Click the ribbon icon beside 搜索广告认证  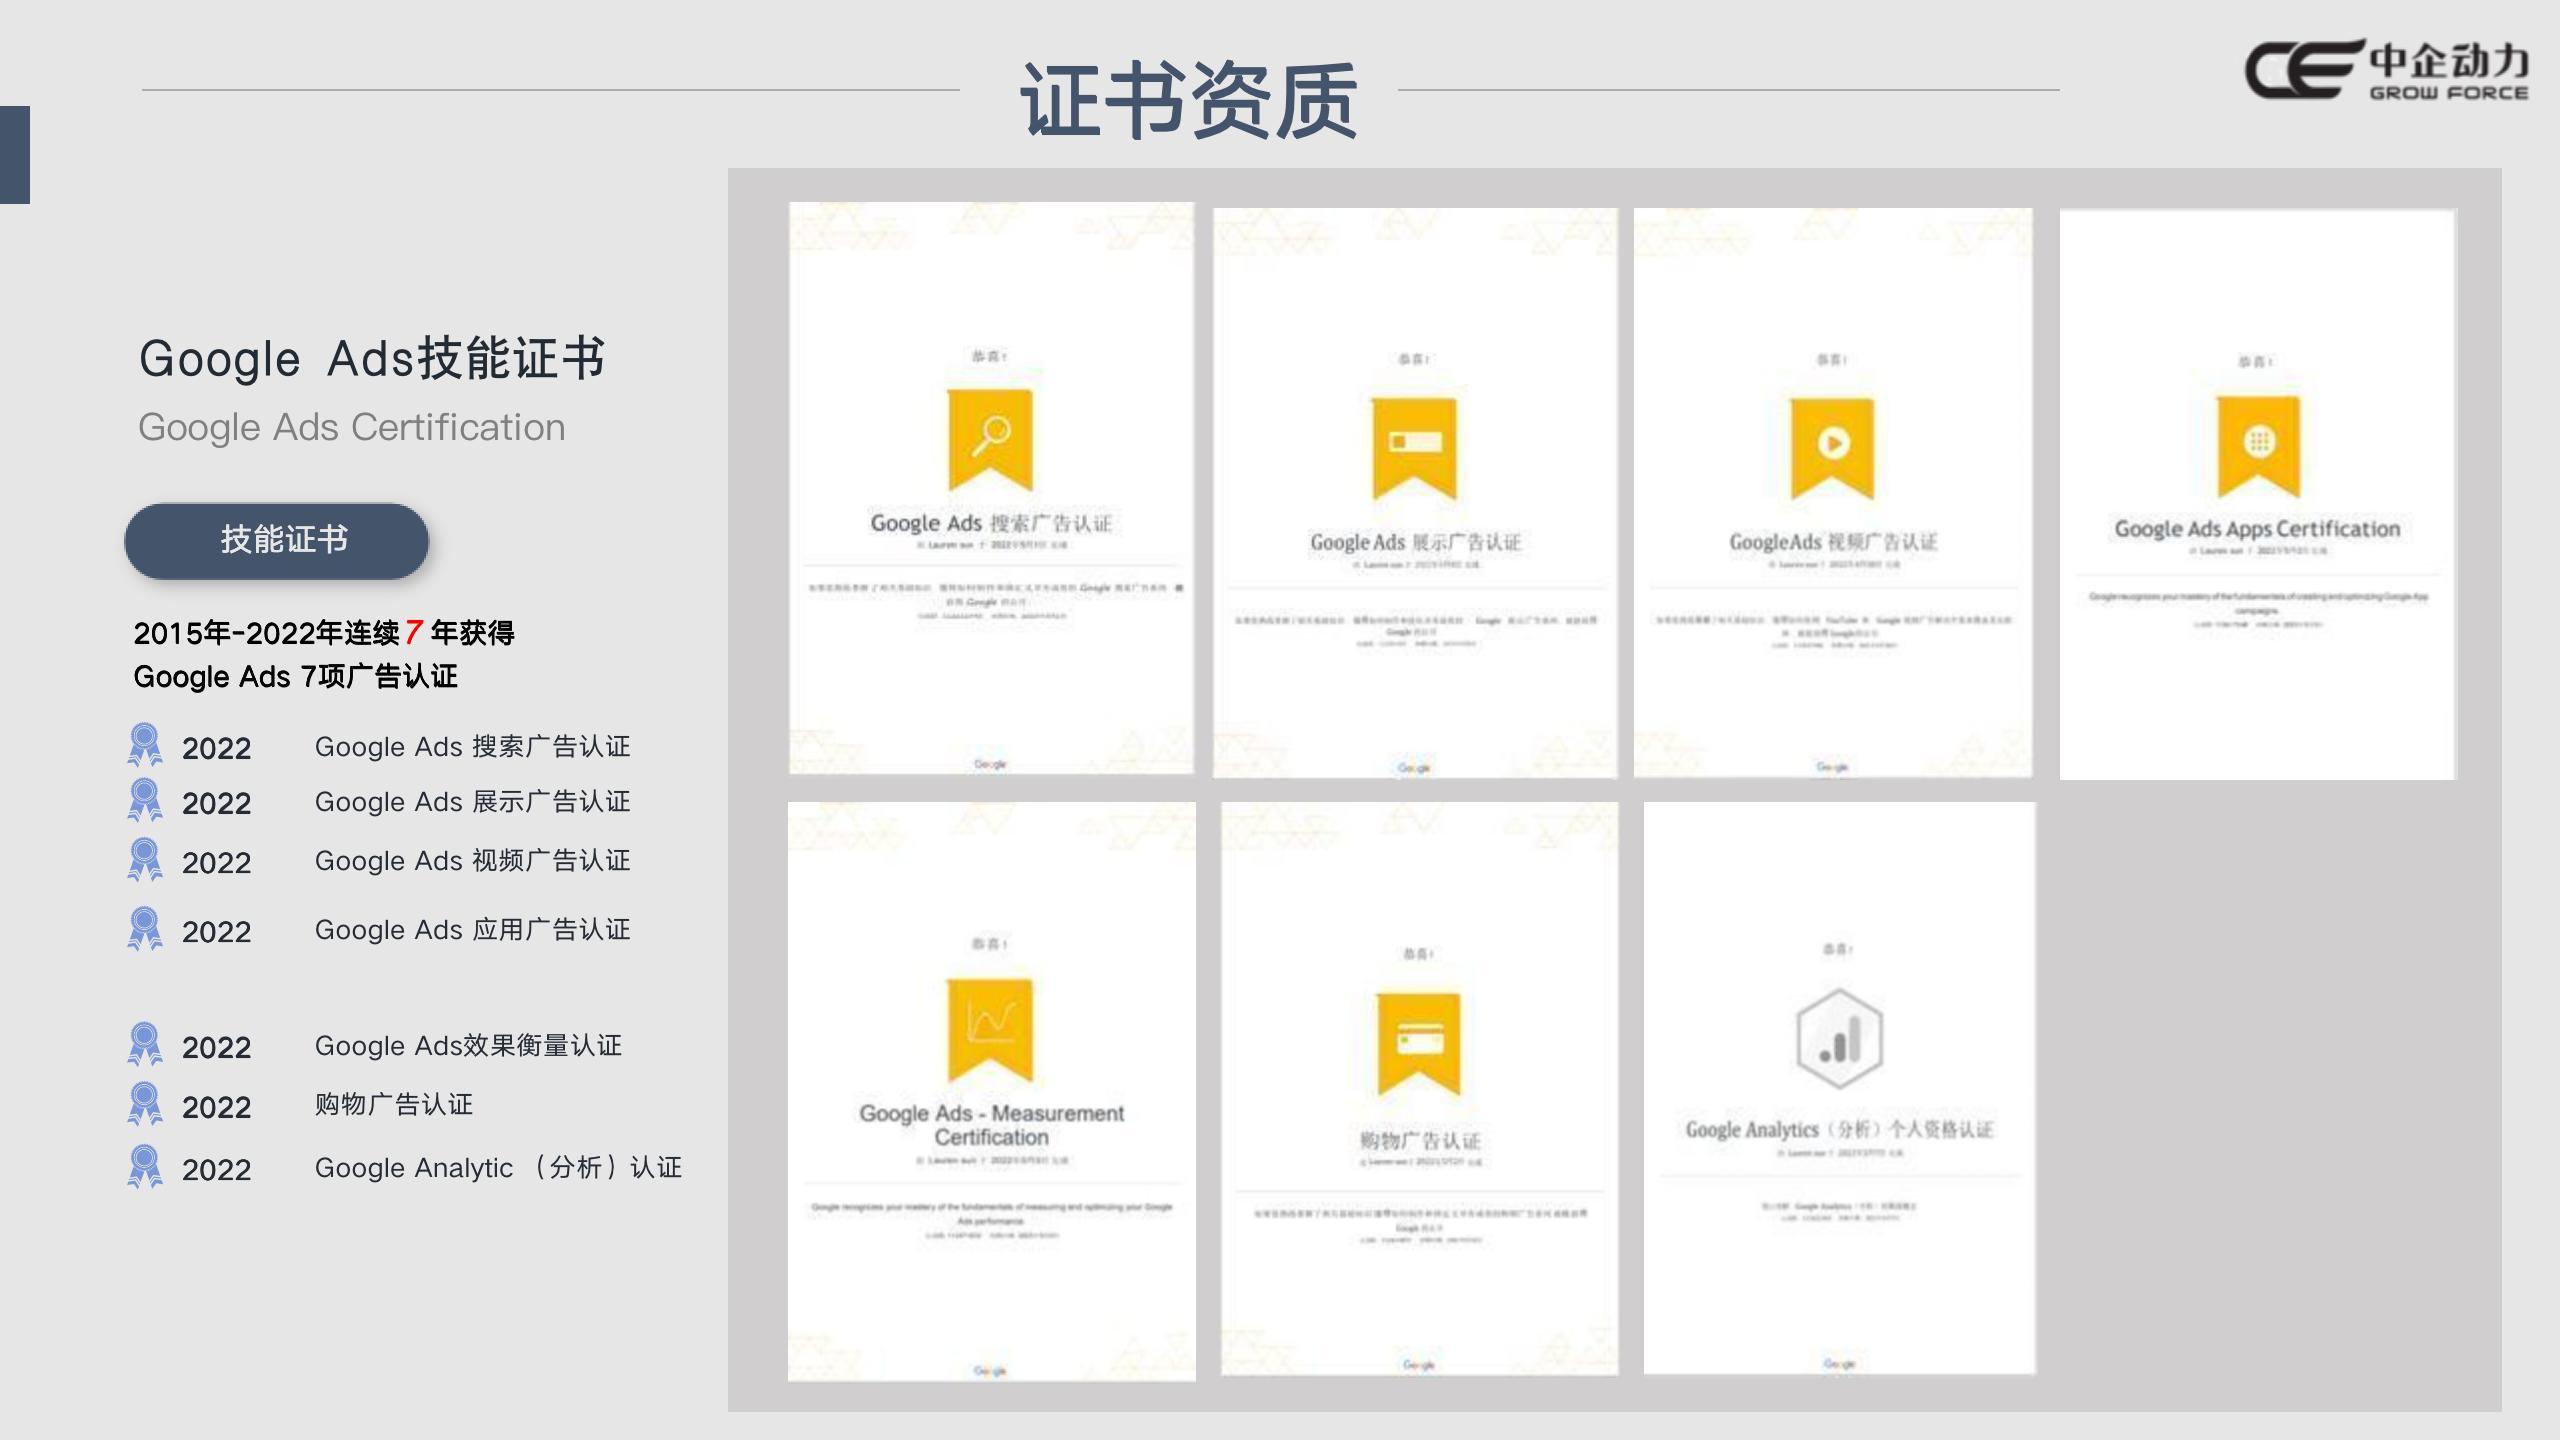pyautogui.click(x=145, y=745)
